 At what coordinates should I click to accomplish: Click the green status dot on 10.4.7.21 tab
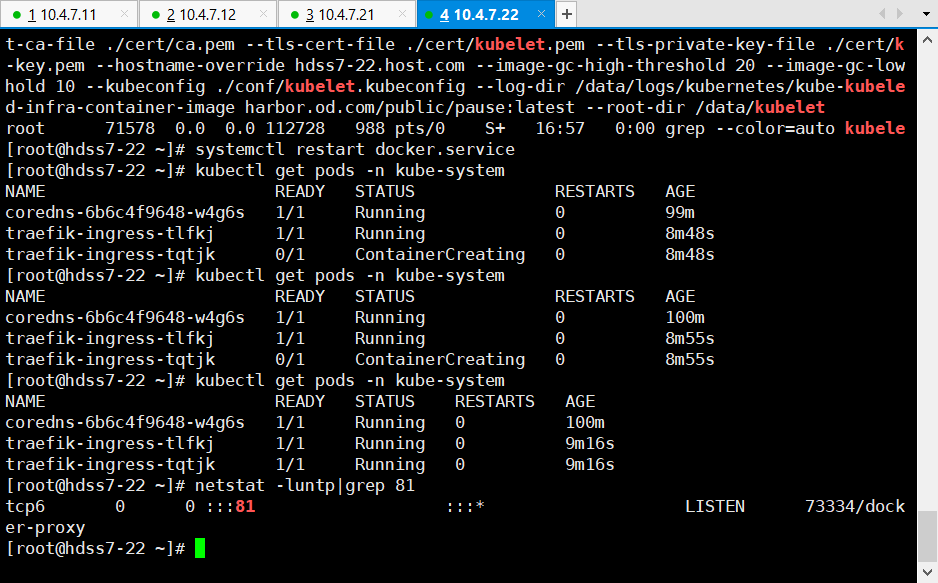coord(295,14)
